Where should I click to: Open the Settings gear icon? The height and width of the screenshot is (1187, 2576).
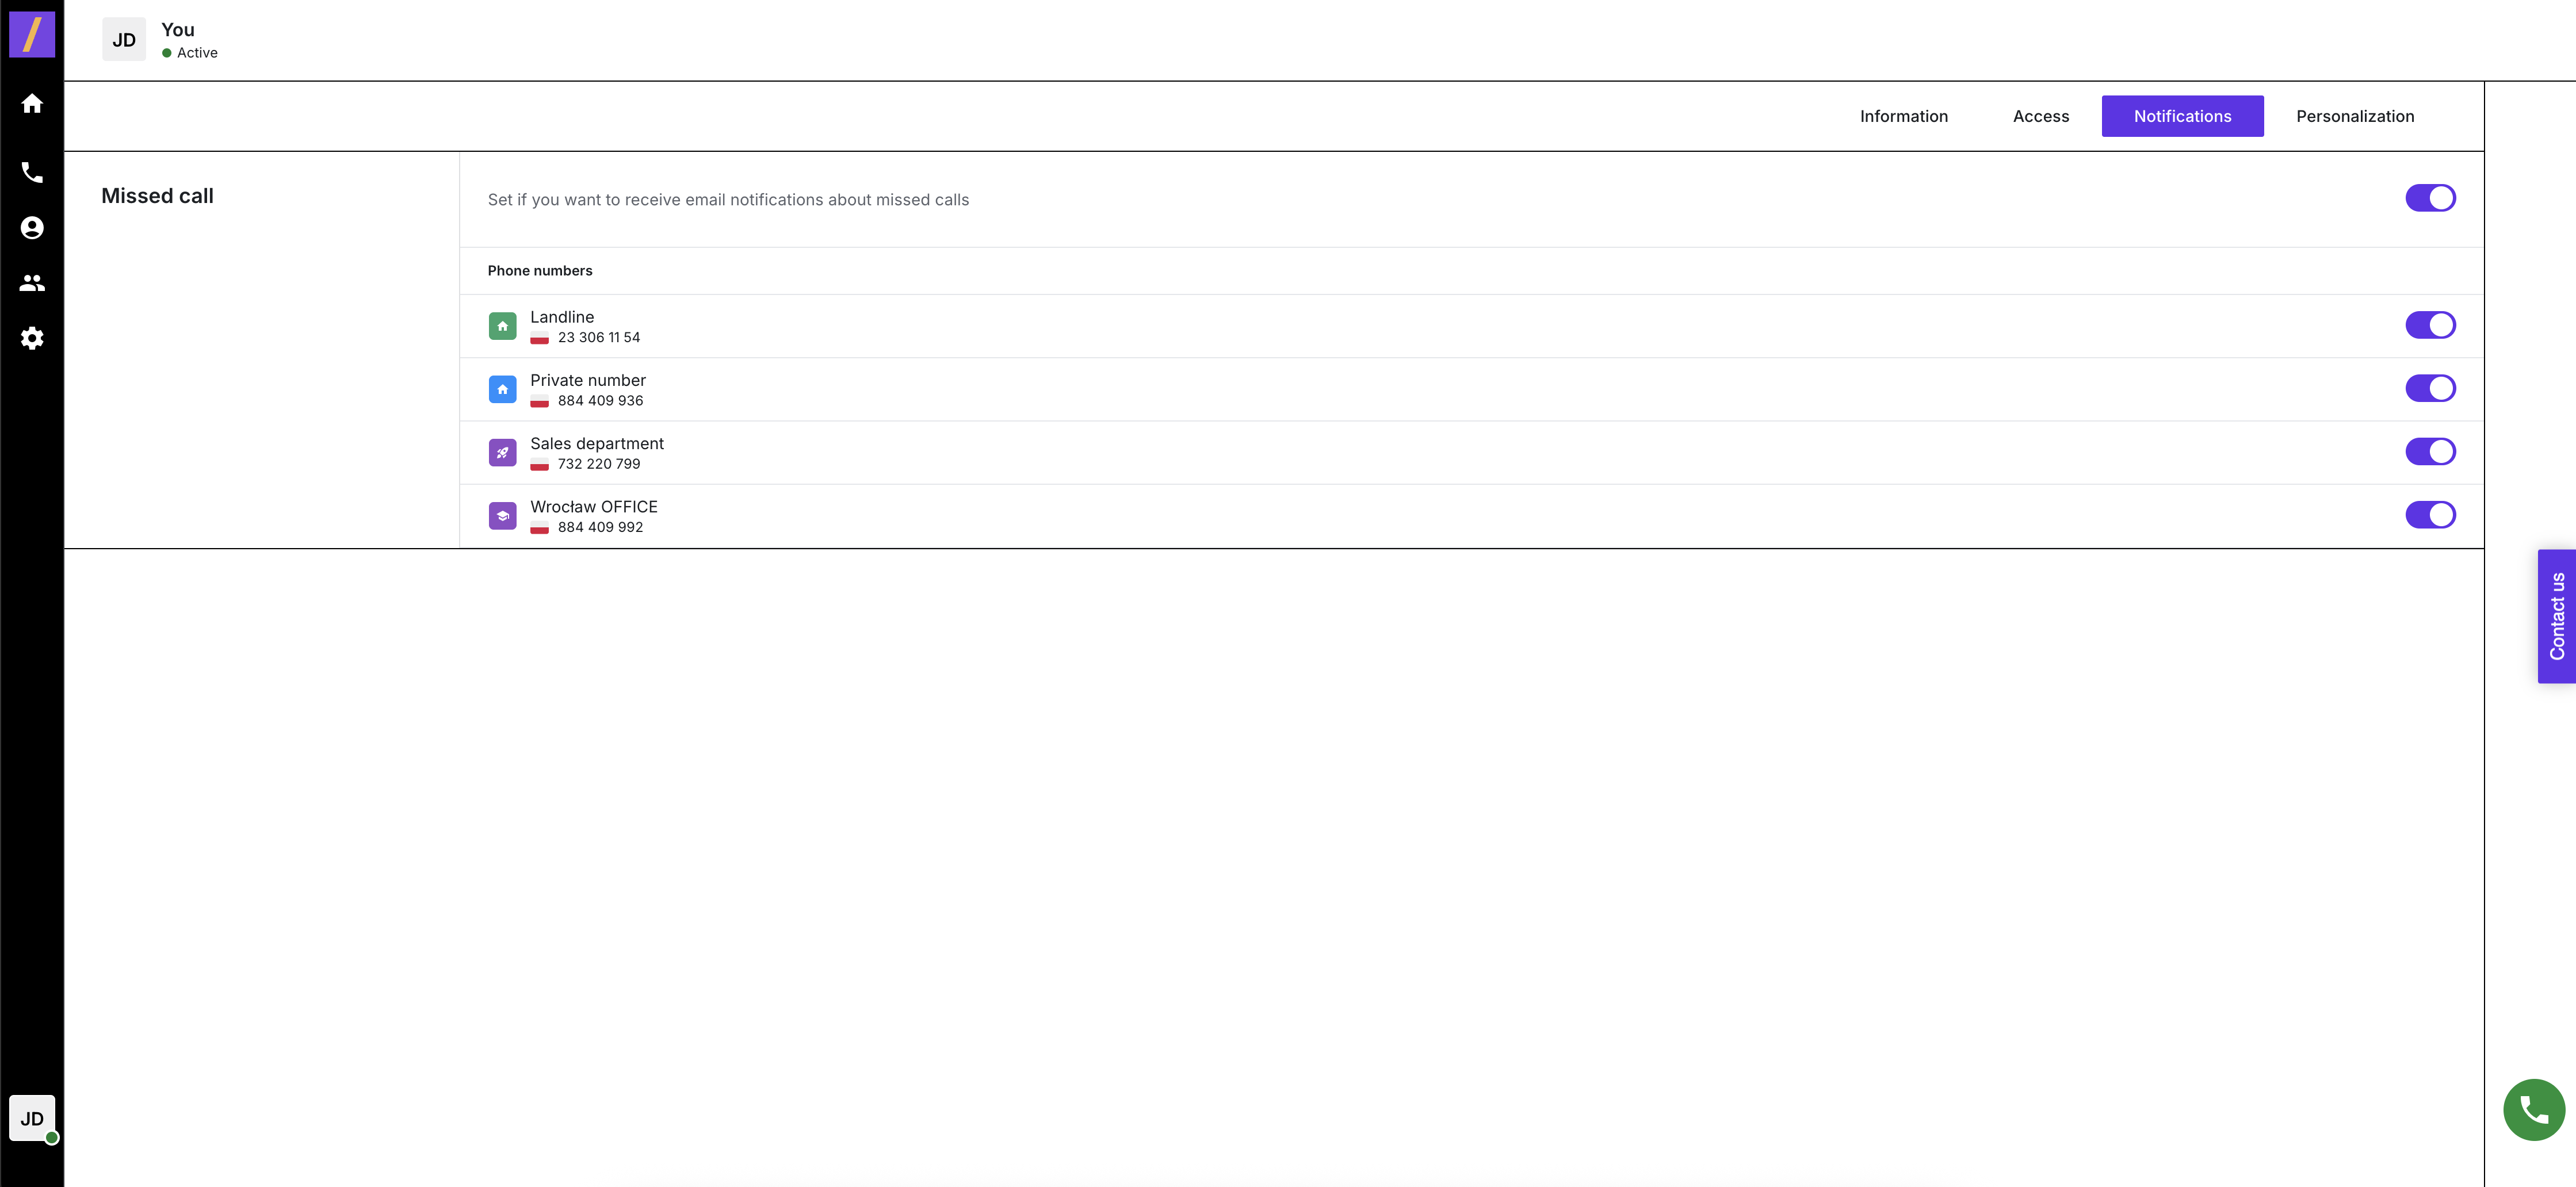[x=32, y=338]
